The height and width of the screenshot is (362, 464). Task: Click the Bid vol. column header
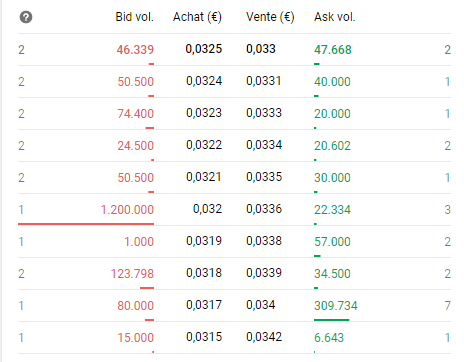coord(135,17)
